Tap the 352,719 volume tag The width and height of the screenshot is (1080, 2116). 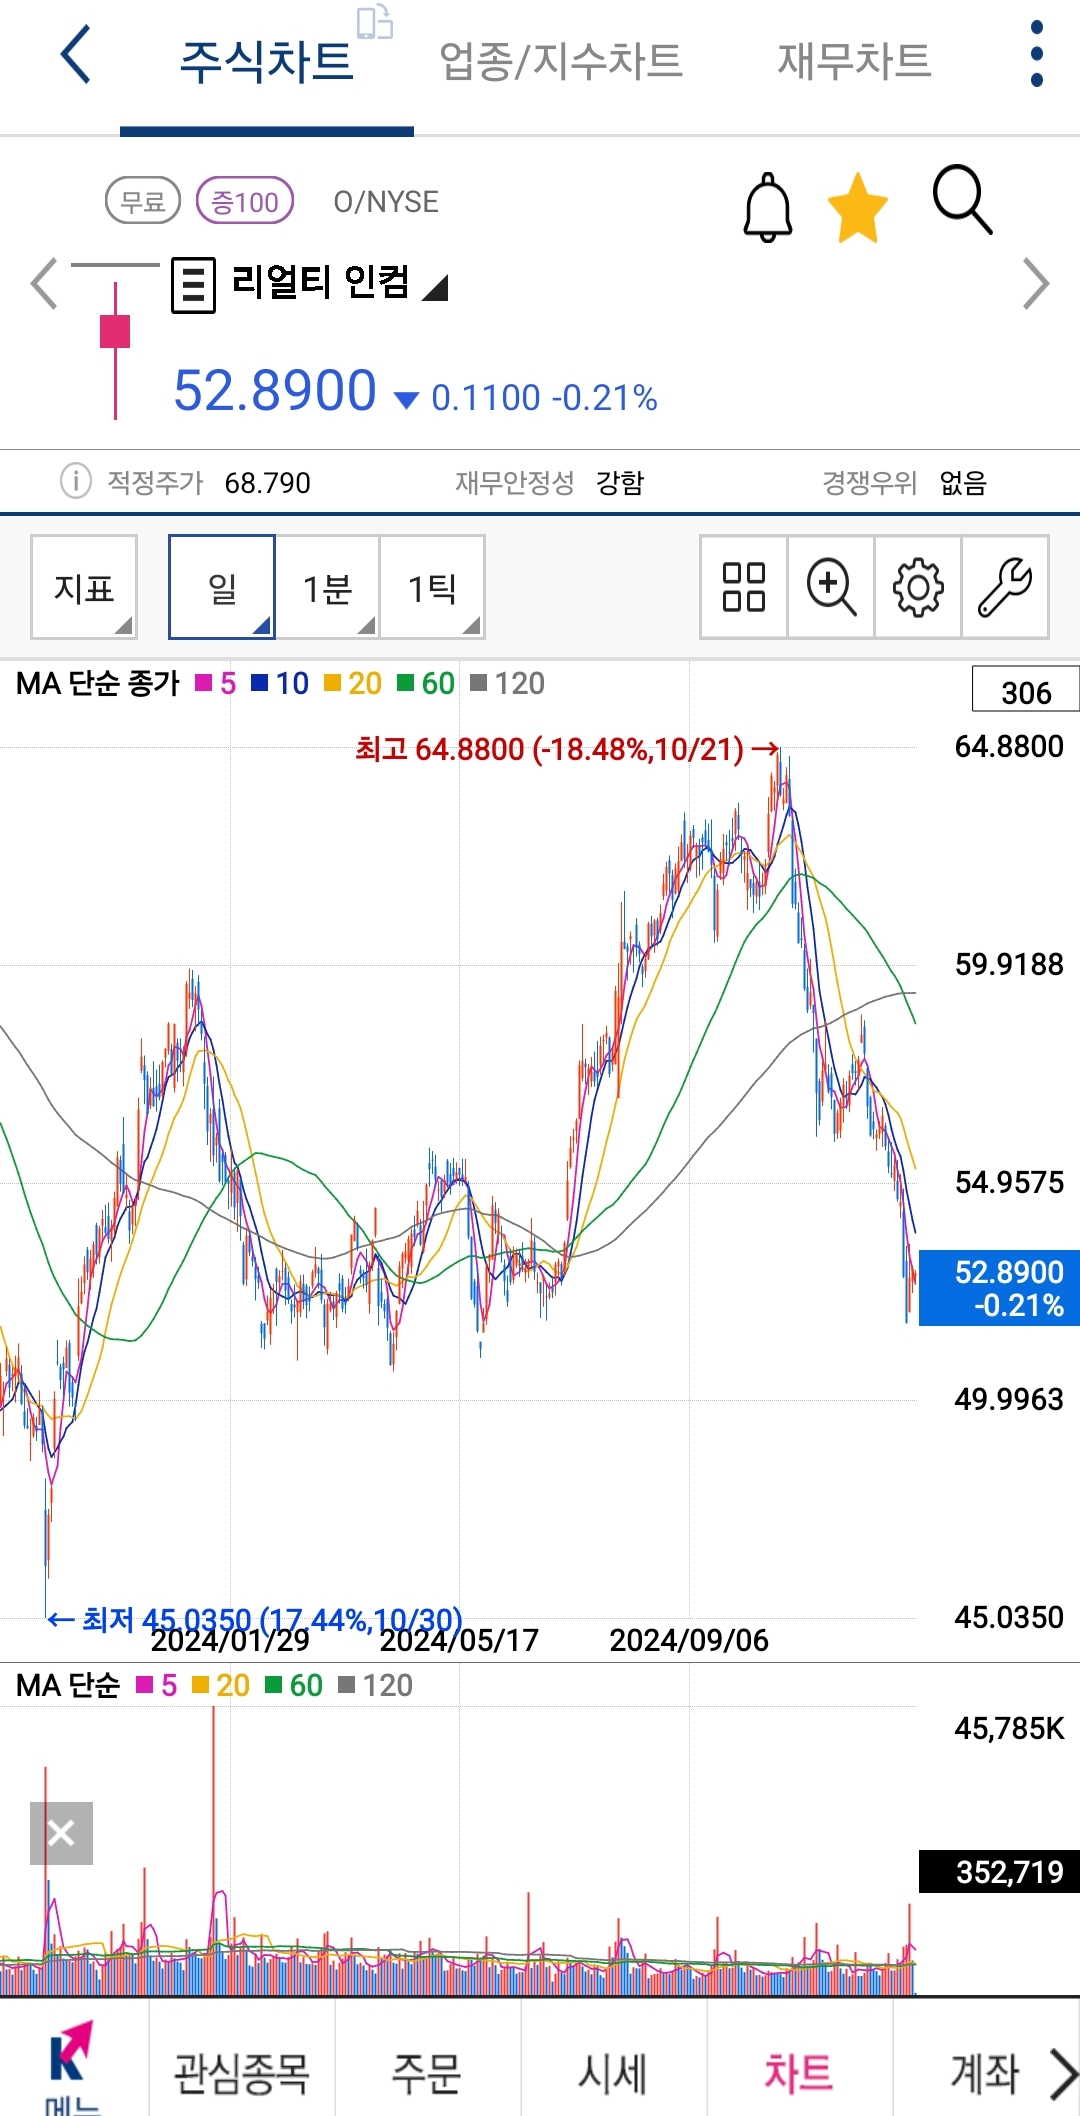pos(999,1871)
